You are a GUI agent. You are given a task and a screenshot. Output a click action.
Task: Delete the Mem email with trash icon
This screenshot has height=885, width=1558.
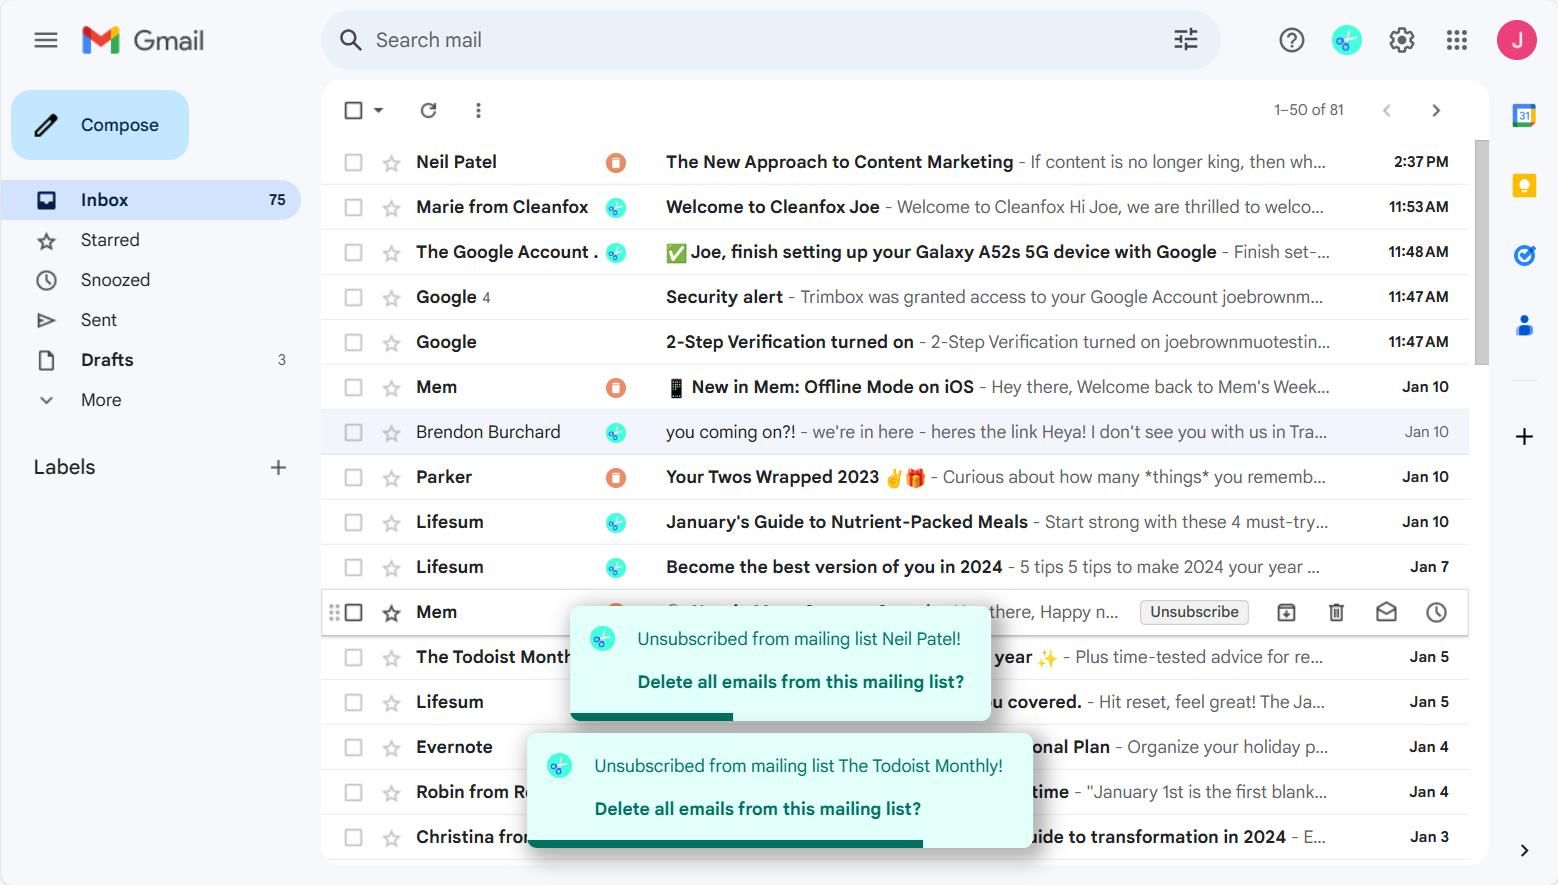[1336, 611]
